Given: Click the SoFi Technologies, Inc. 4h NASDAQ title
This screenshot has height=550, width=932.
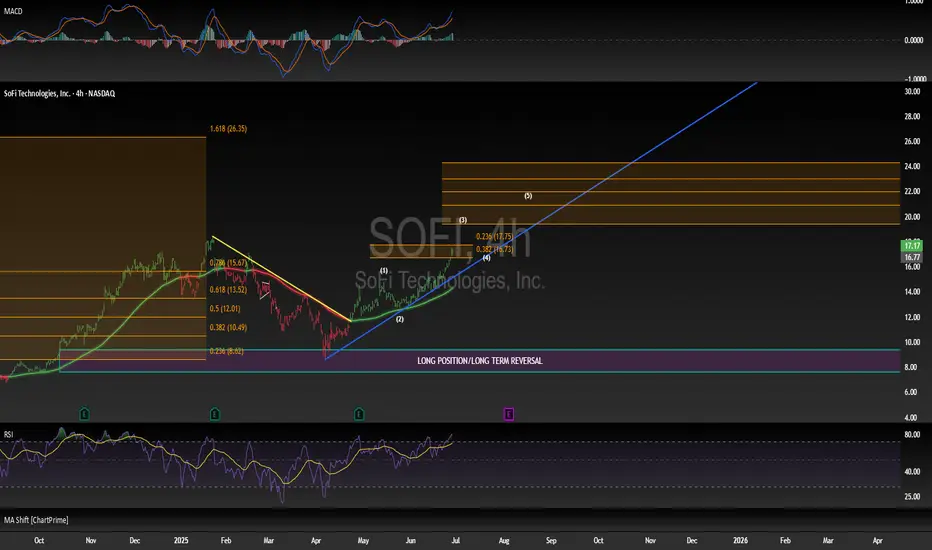Looking at the screenshot, I should [x=59, y=93].
